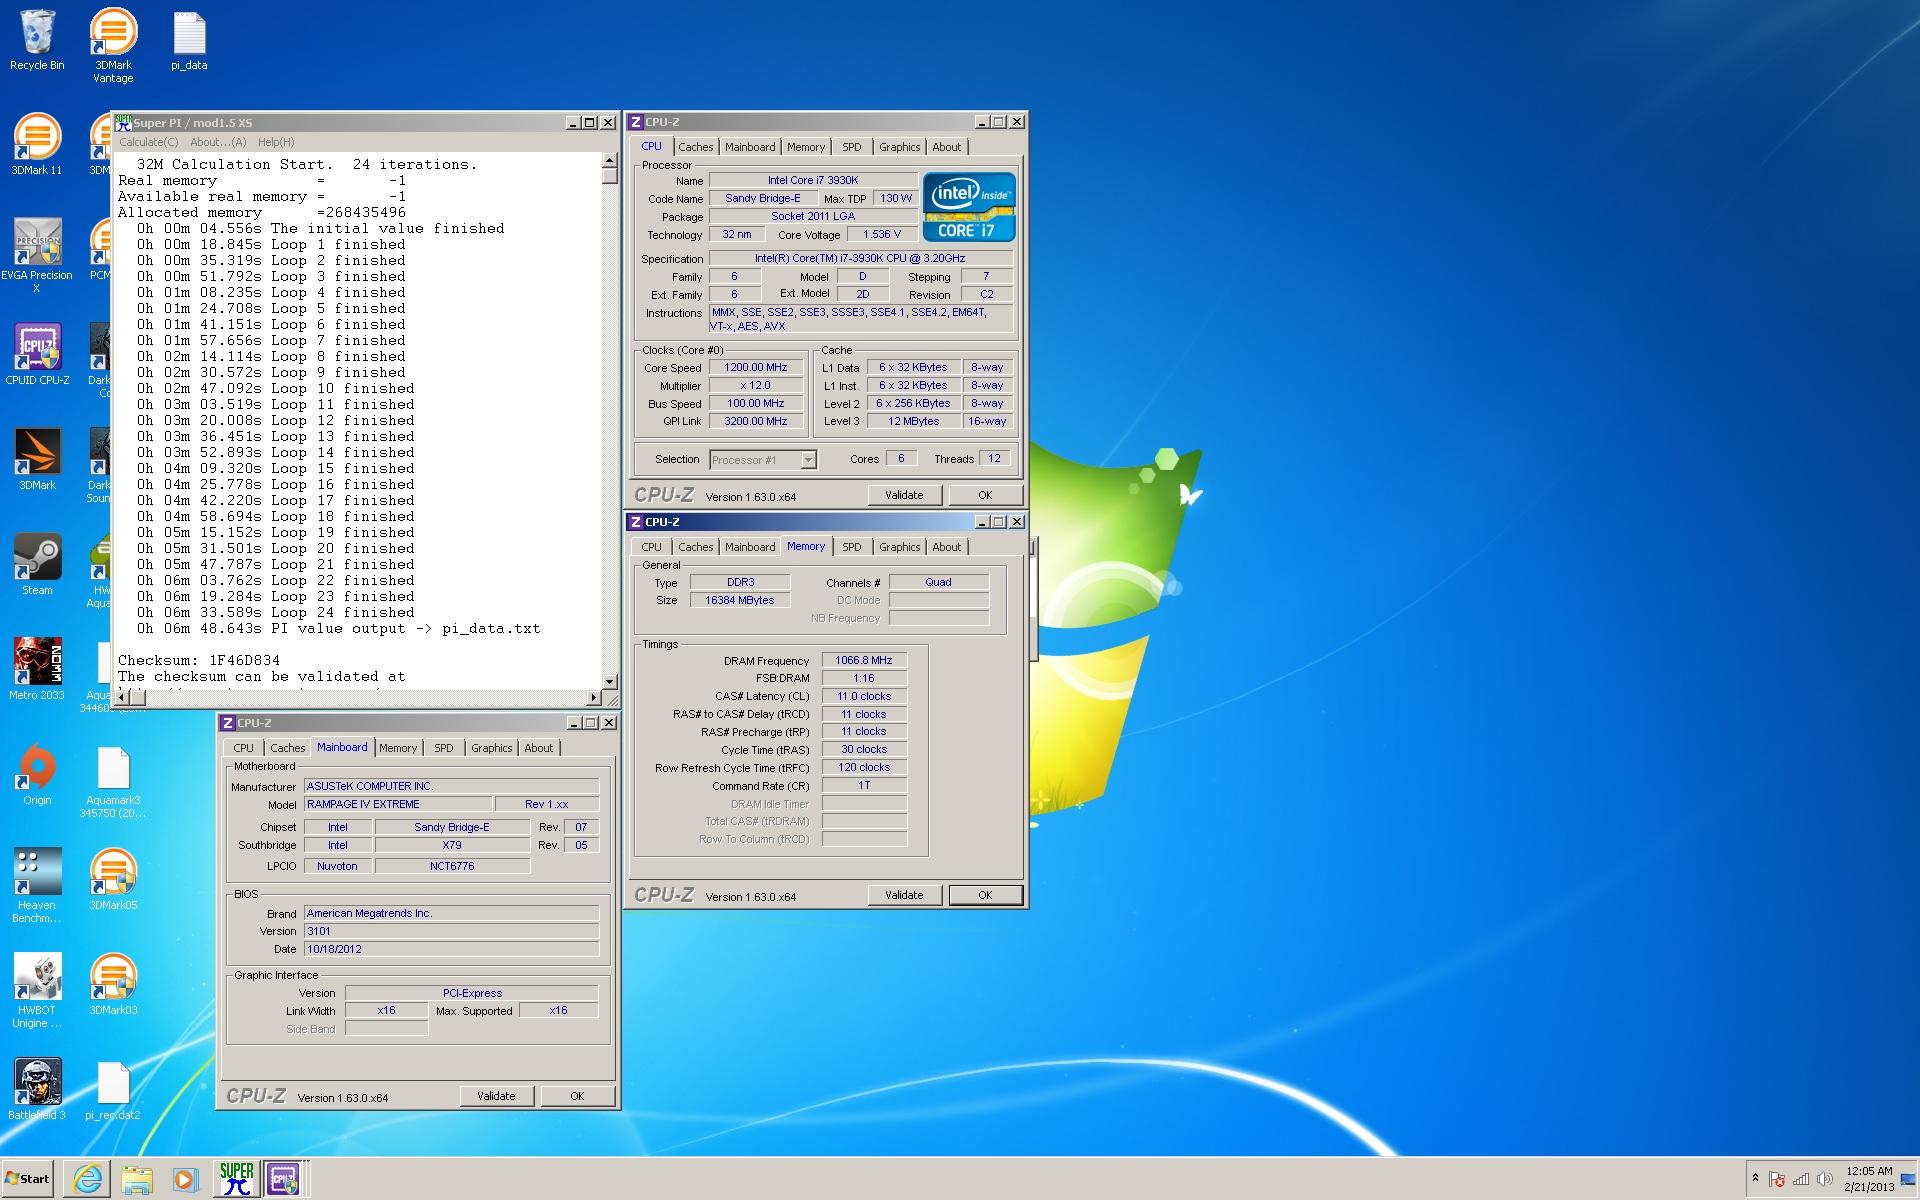Open CPUID CPU-Z desktop shortcut
1920x1200 pixels.
pos(37,354)
